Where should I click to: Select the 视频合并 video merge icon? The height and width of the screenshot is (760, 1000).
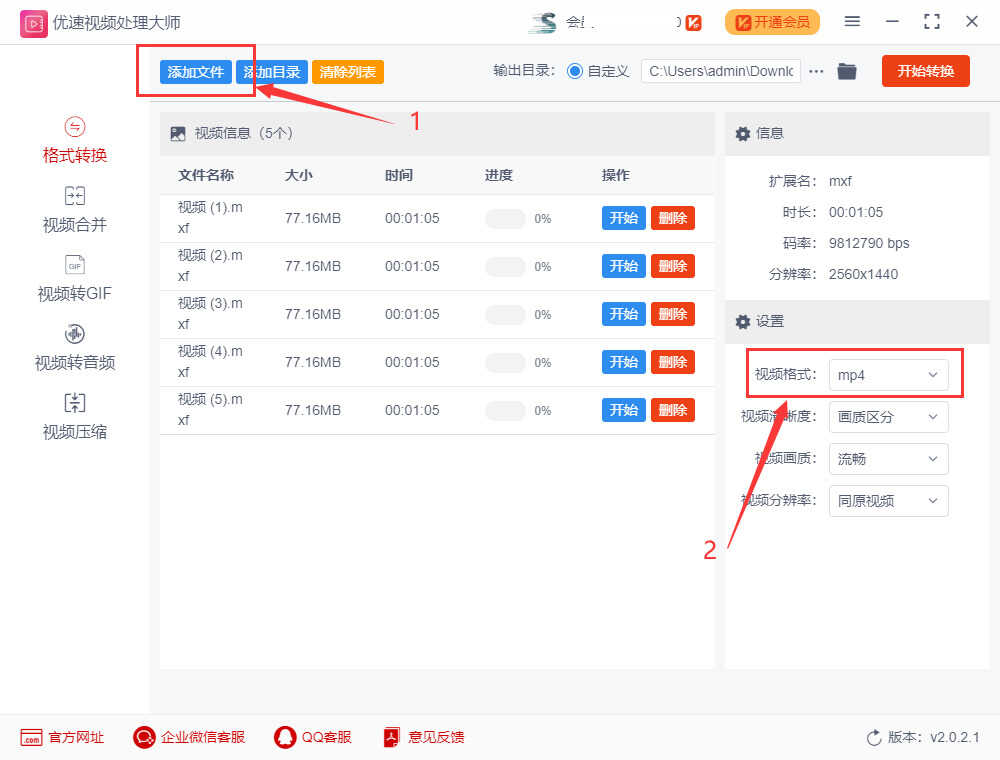[75, 196]
